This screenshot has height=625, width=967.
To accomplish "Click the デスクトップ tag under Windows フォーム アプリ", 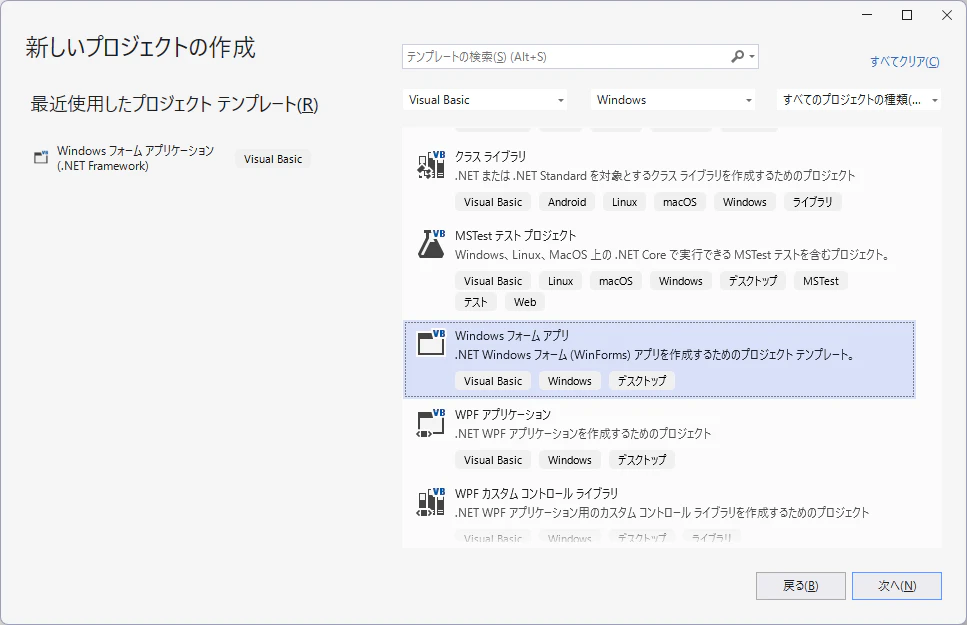I will click(x=642, y=380).
